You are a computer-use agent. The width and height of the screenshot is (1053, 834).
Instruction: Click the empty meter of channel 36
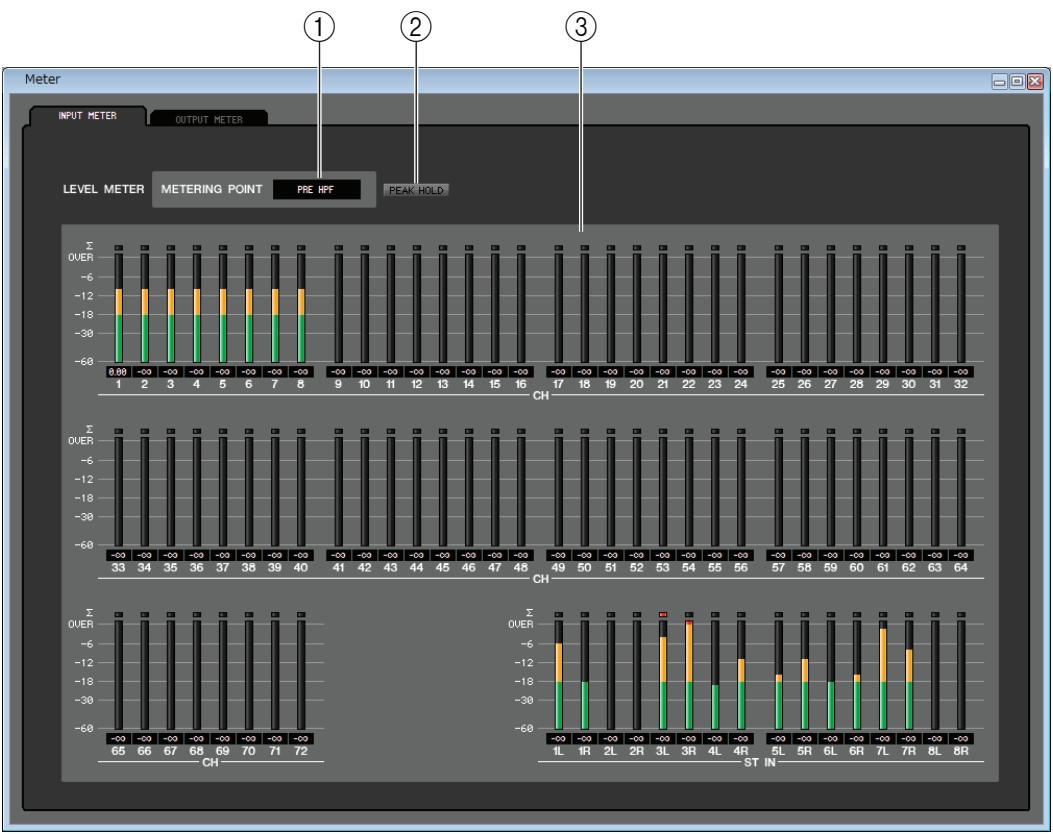click(x=197, y=492)
